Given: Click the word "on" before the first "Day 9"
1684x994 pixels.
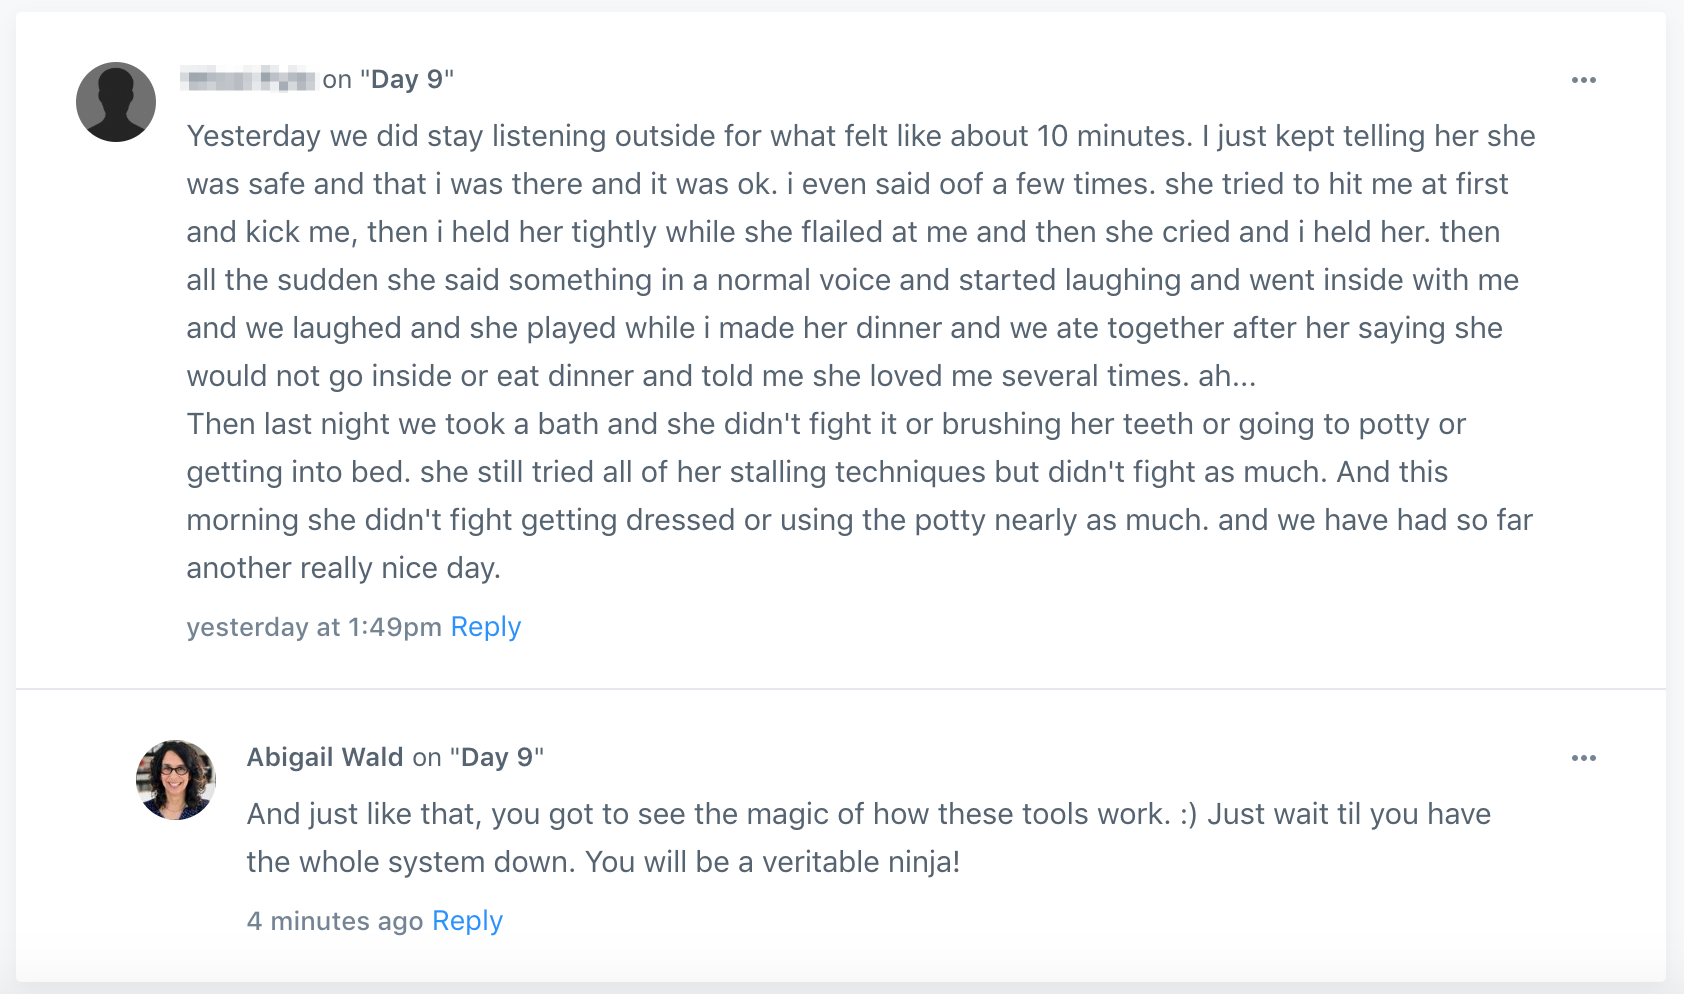Looking at the screenshot, I should (x=337, y=79).
